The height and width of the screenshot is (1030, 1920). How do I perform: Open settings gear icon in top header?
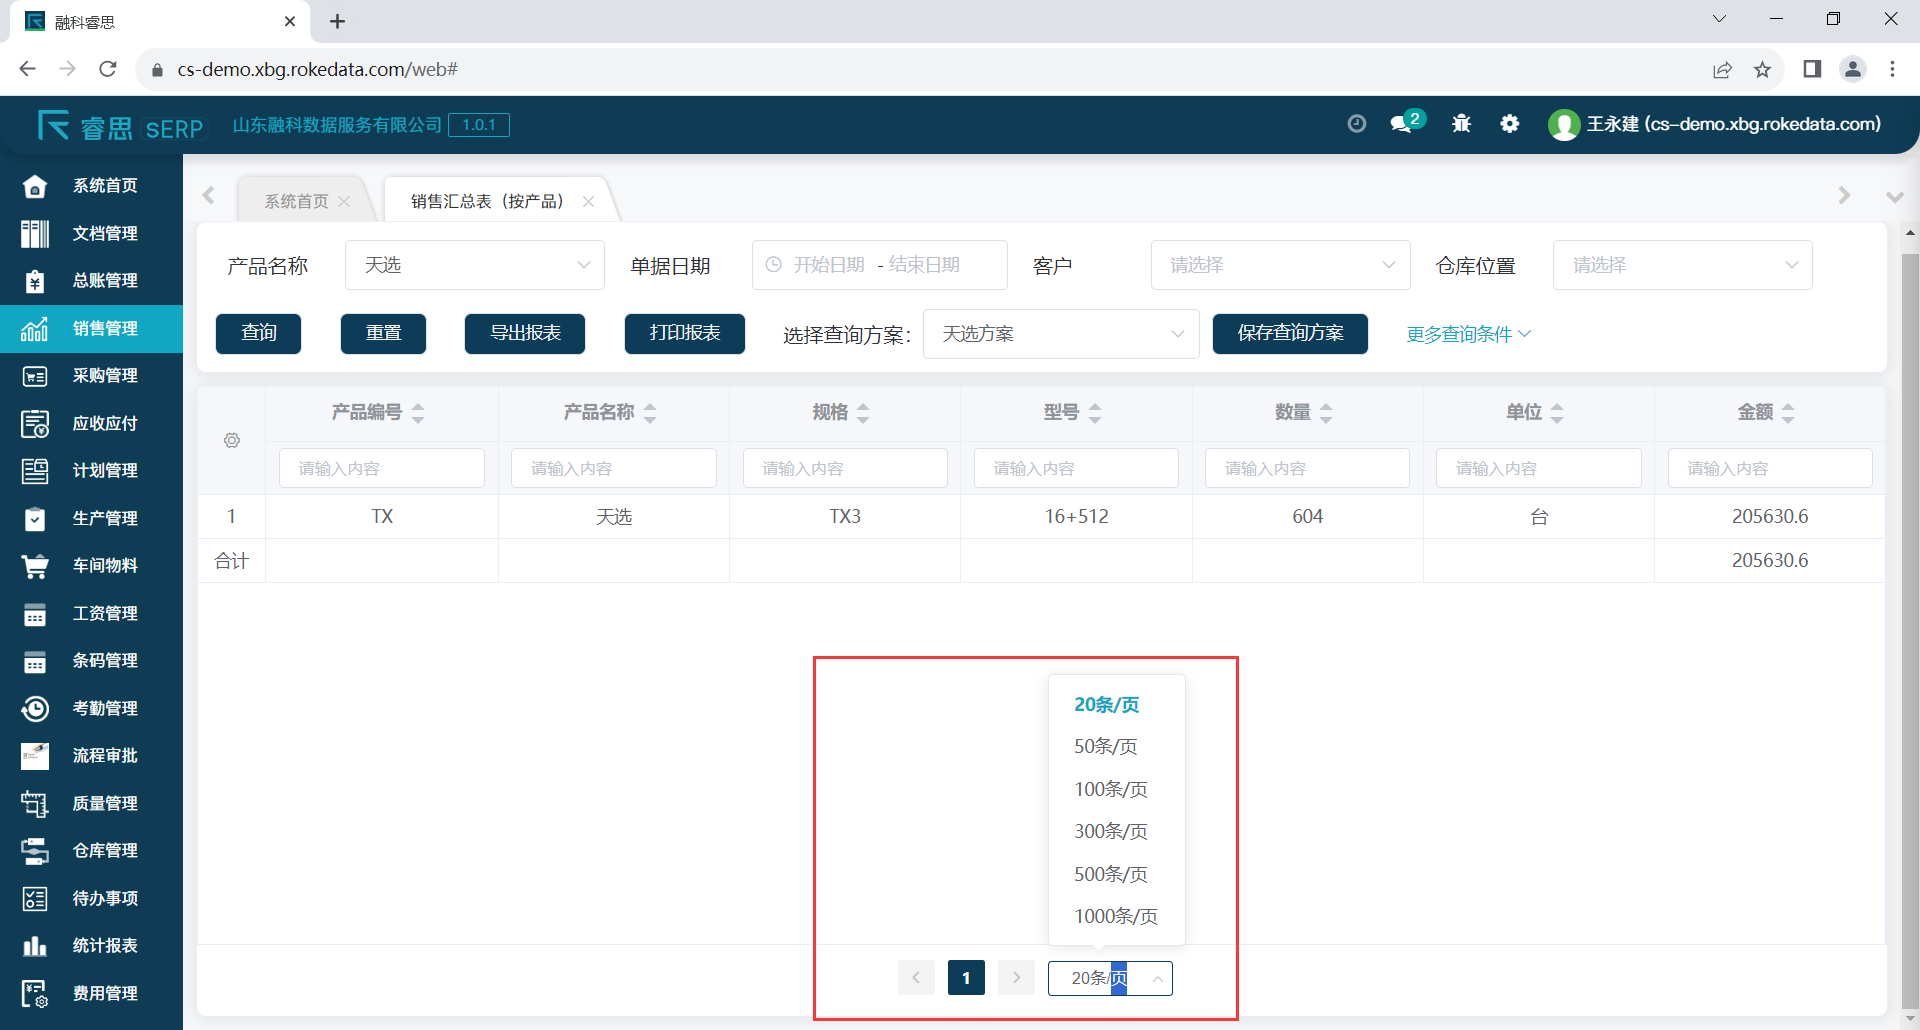point(1510,124)
